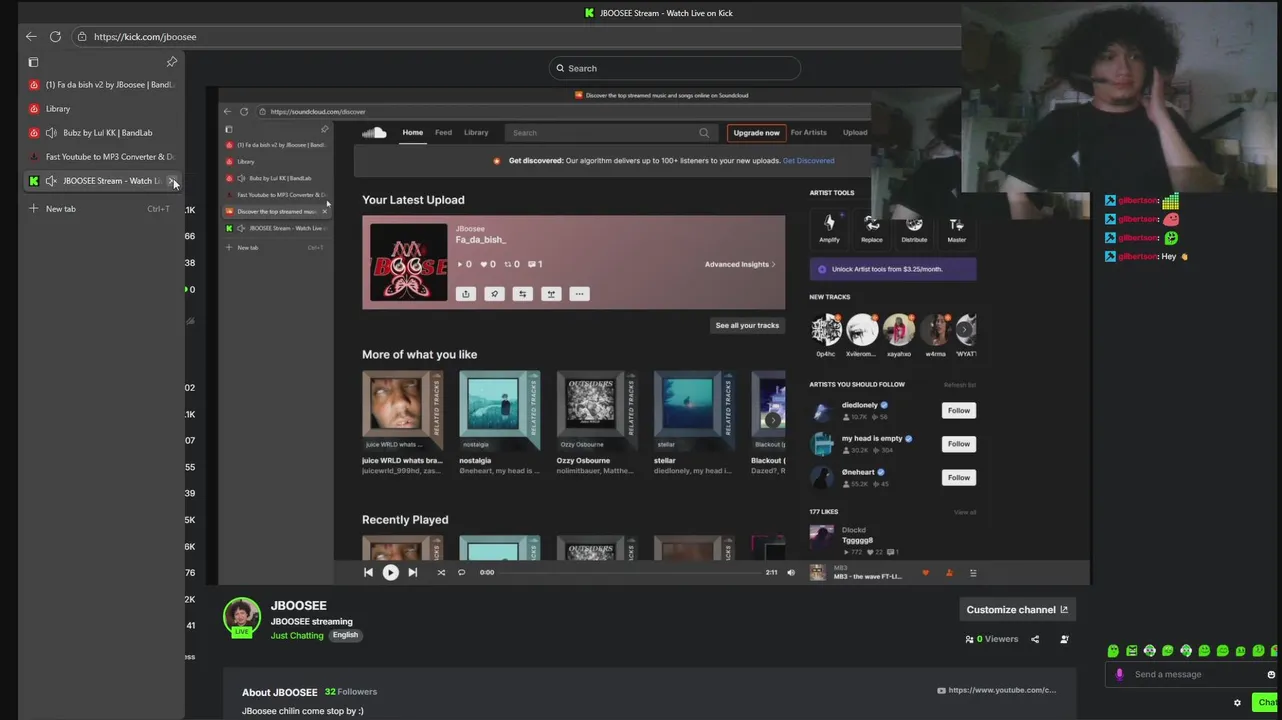Open Customize channel button

tap(1017, 610)
